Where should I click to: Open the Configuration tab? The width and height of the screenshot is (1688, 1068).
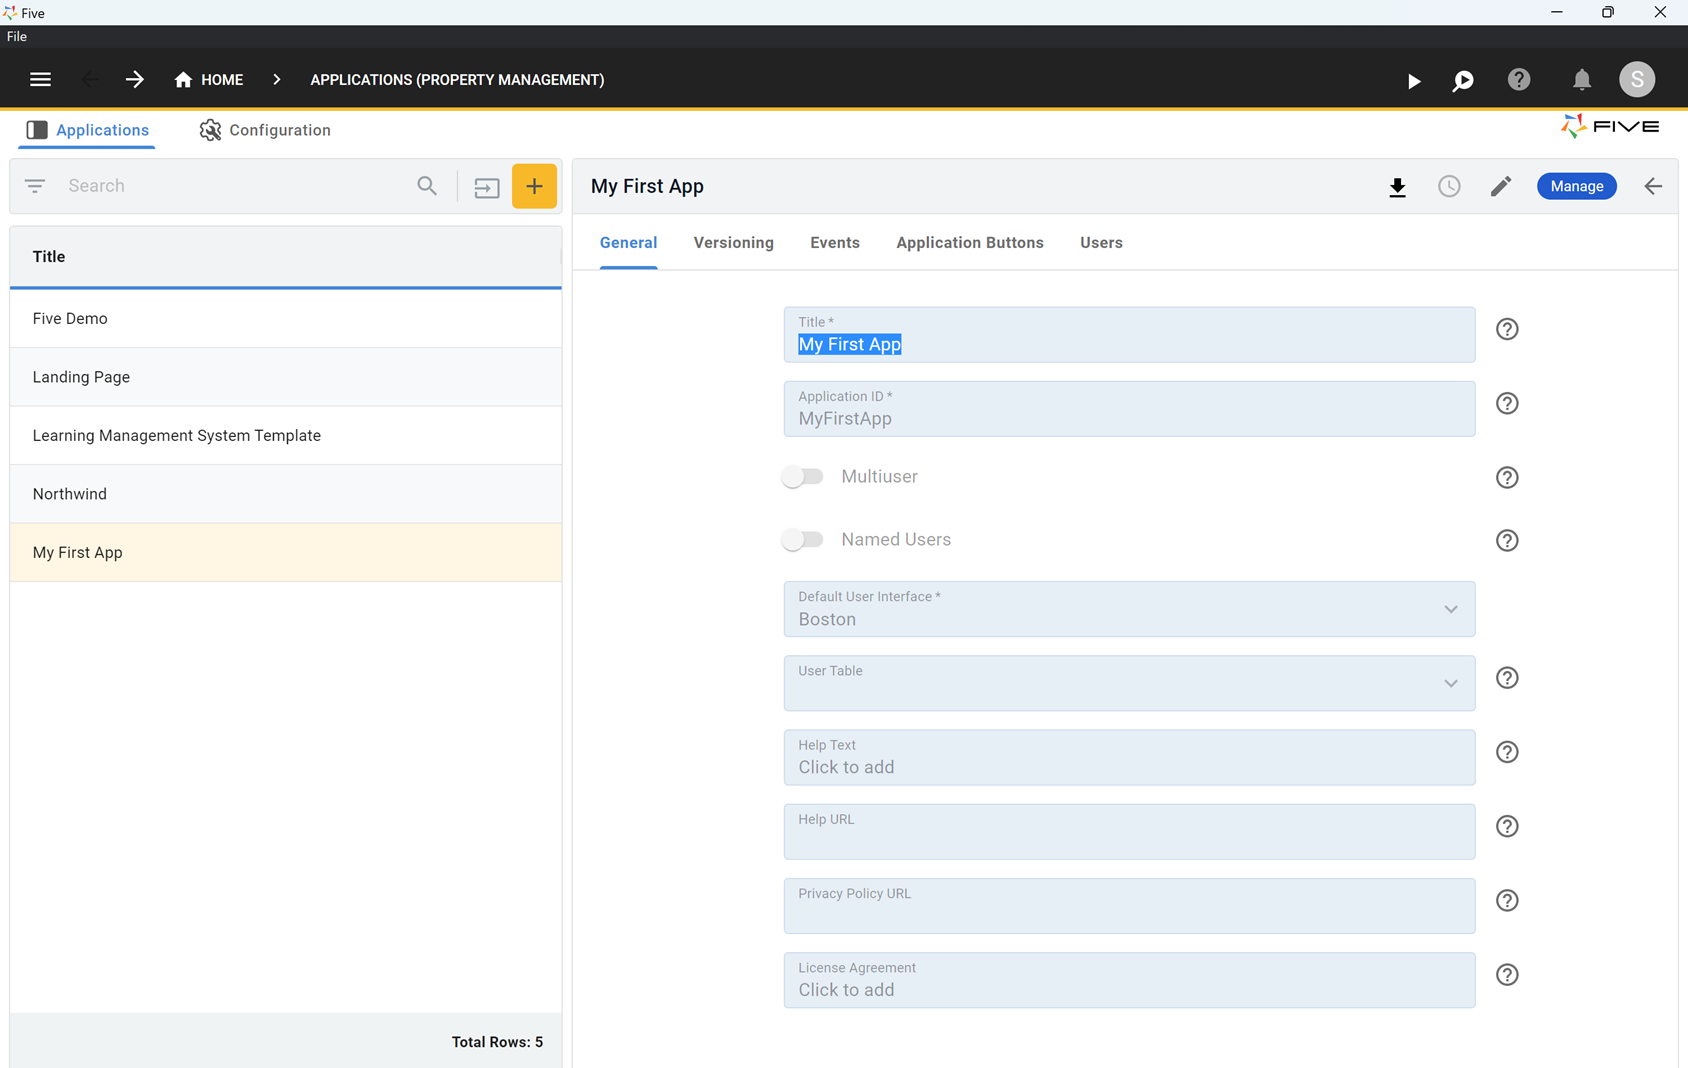point(265,130)
